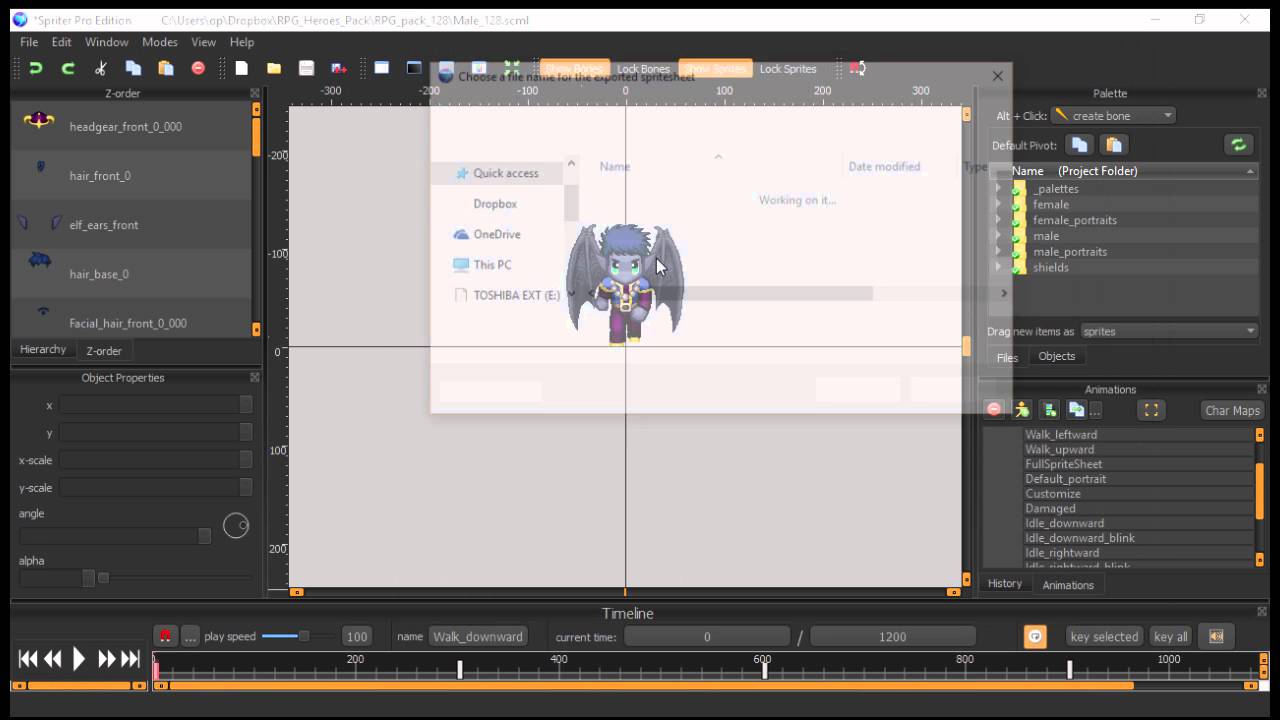Screen dimensions: 1280x720
Task: Expand the male folder in Palette
Action: (x=998, y=236)
